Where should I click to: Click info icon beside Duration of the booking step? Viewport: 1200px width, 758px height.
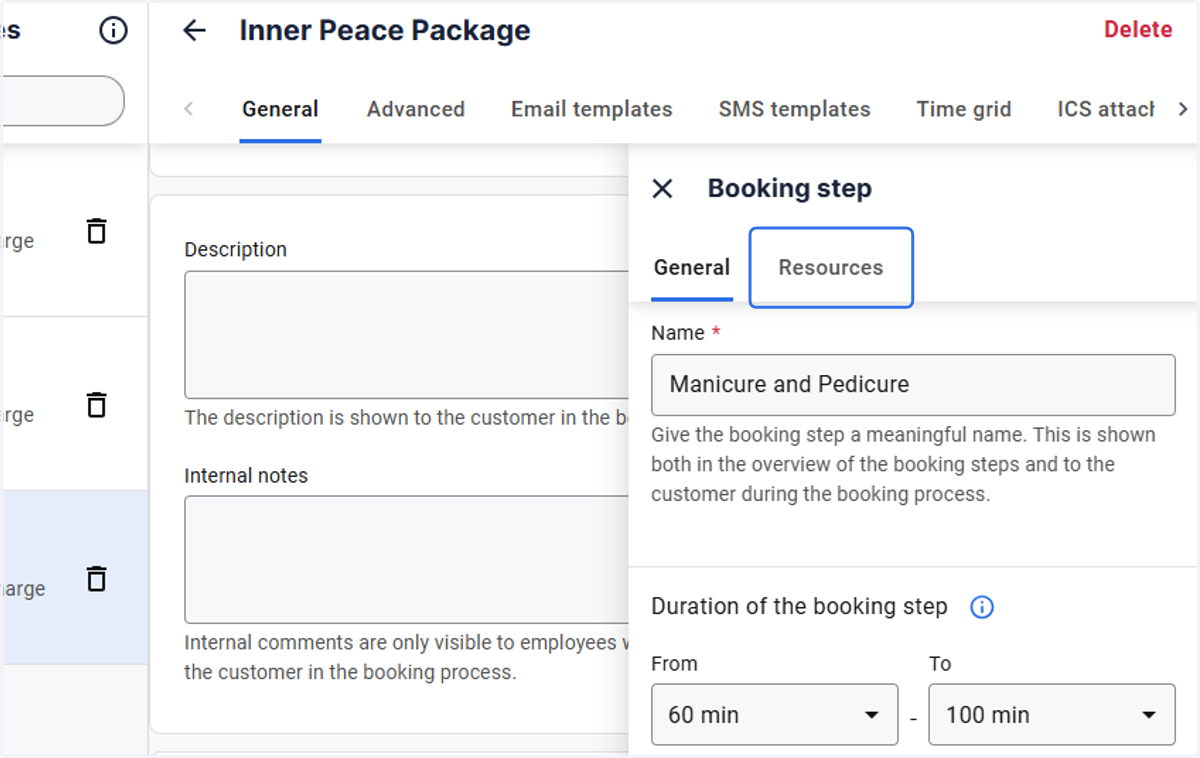click(982, 607)
